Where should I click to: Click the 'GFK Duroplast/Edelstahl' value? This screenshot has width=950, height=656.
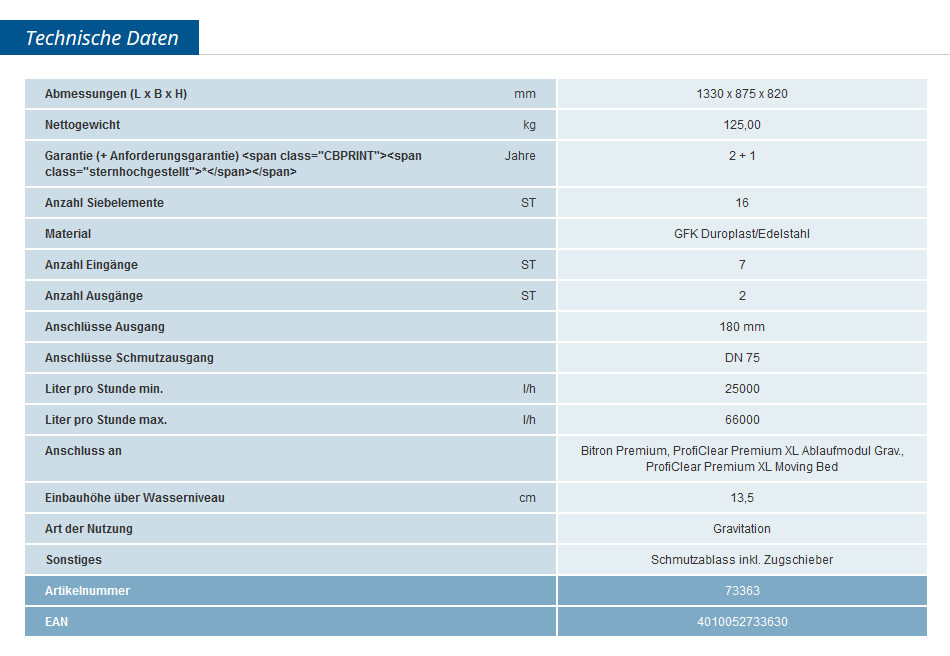742,234
